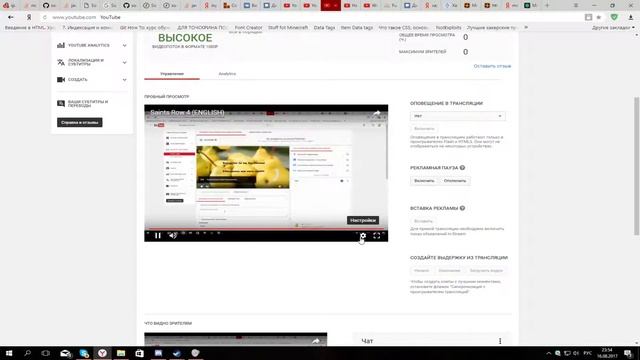
Task: Open the Mail app on the taskbar
Action: 65,353
